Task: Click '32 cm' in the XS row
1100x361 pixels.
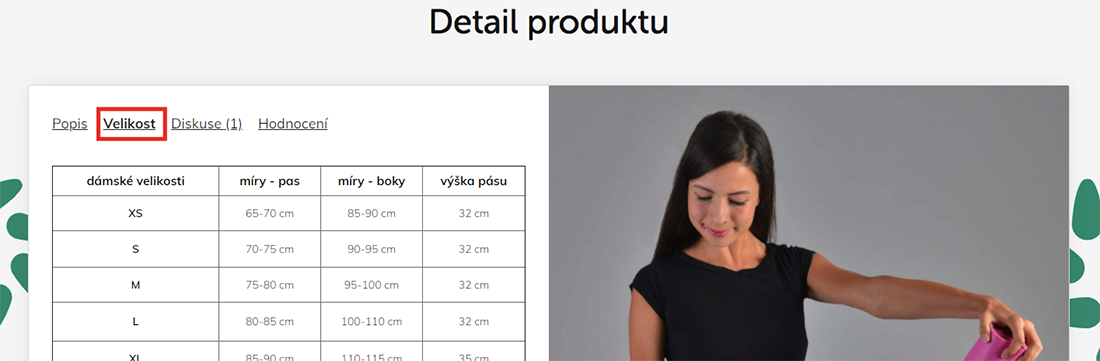Action: tap(474, 213)
